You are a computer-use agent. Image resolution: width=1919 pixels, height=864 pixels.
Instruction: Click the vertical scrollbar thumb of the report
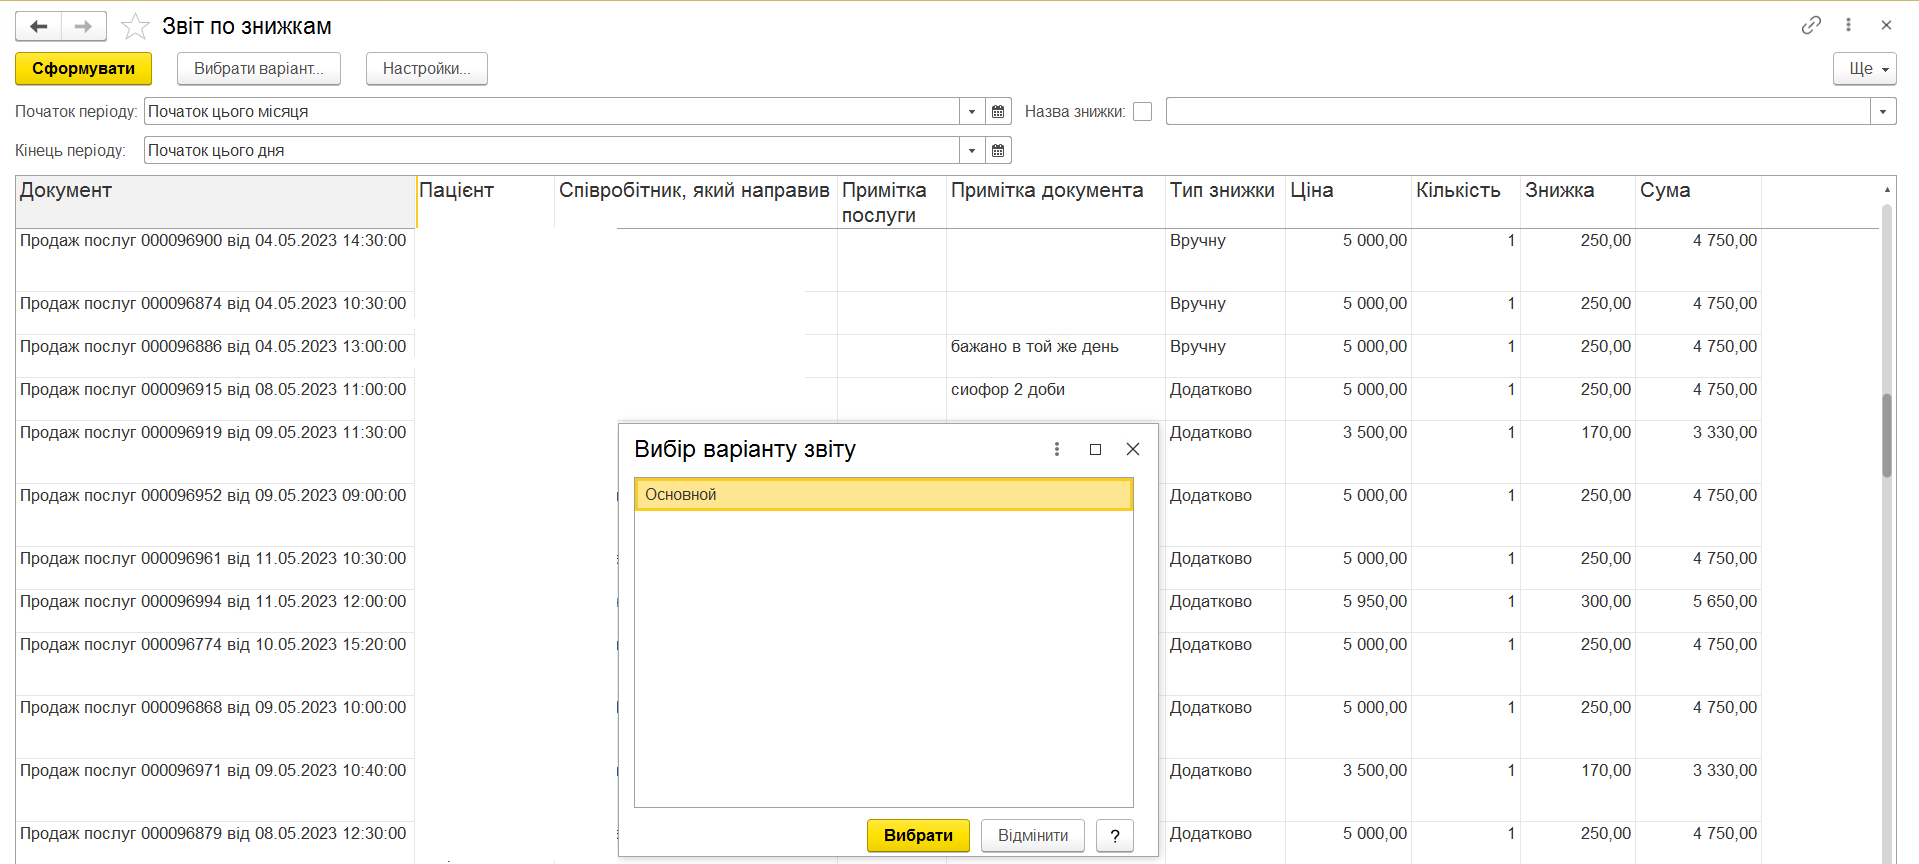coord(1887,435)
